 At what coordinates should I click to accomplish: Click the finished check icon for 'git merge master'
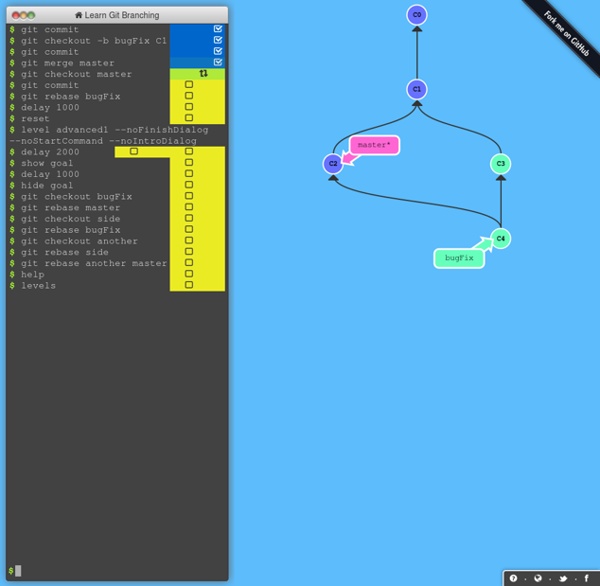point(218,62)
